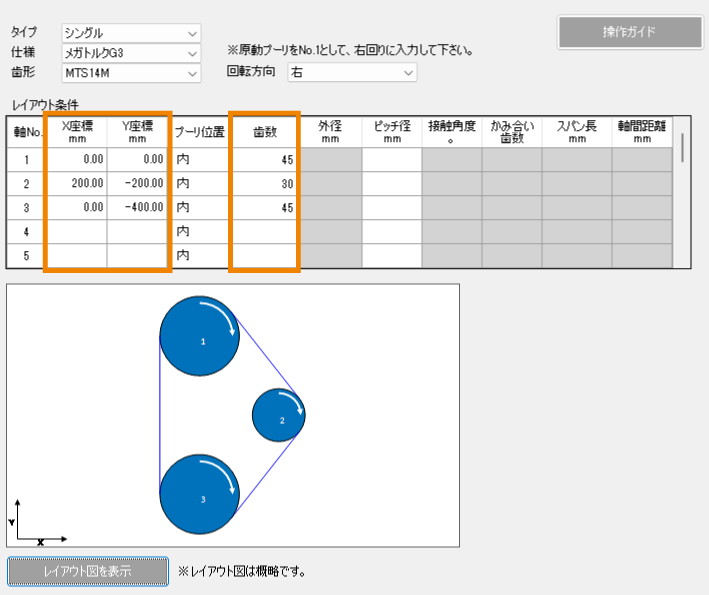Image resolution: width=709 pixels, height=595 pixels.
Task: Open the 回転方向 dropdown showing 右
Action: [352, 72]
